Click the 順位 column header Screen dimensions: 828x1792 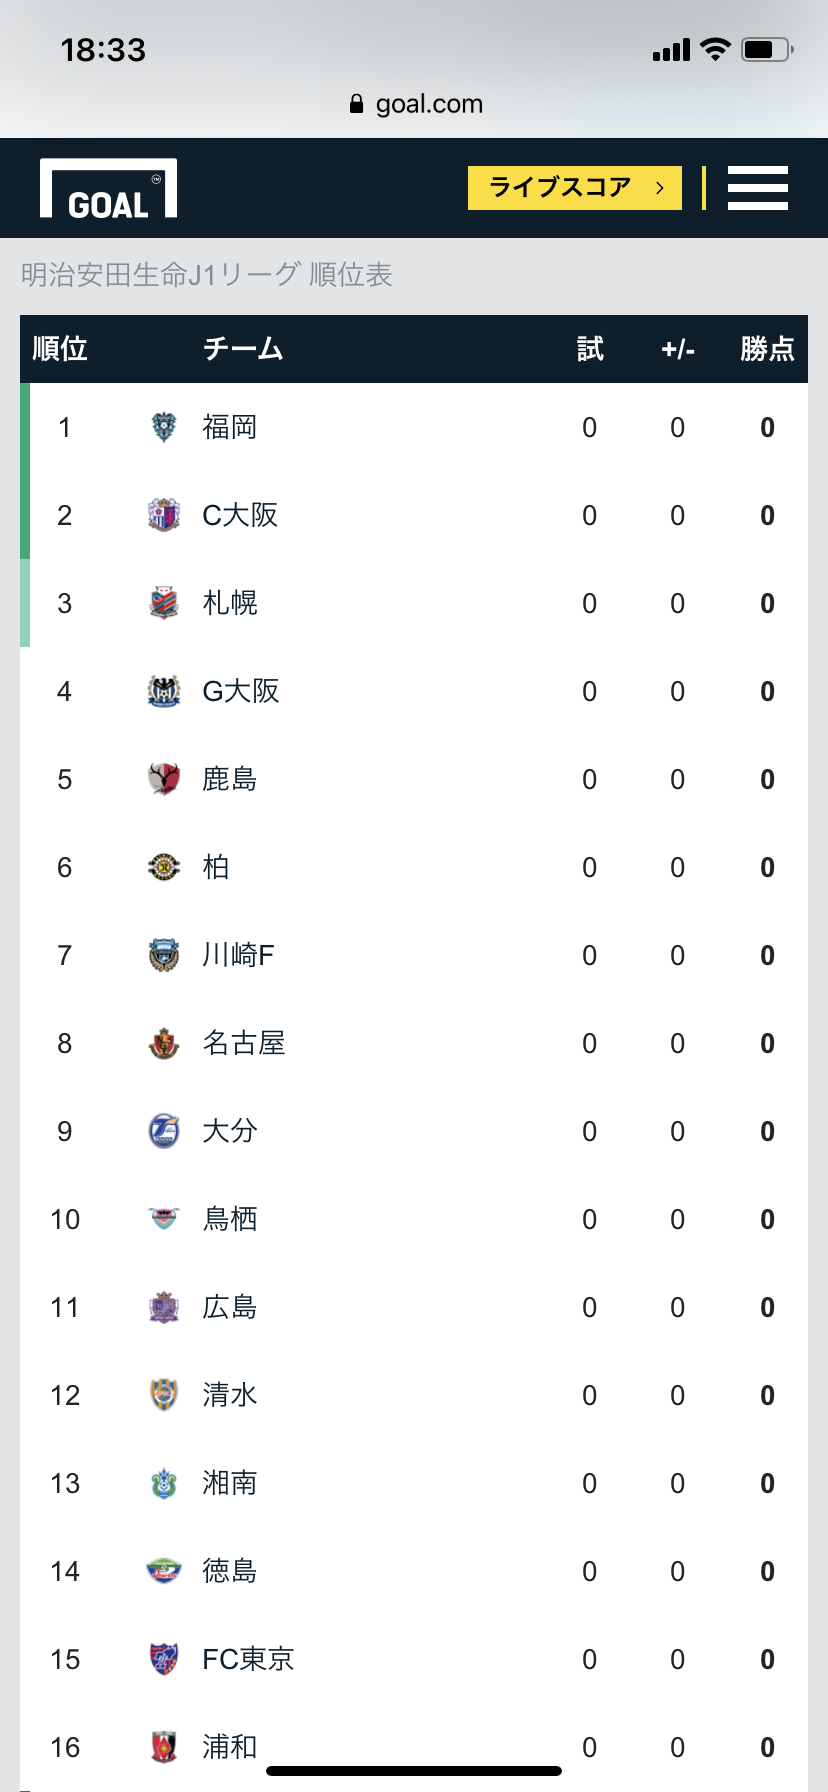pyautogui.click(x=60, y=349)
